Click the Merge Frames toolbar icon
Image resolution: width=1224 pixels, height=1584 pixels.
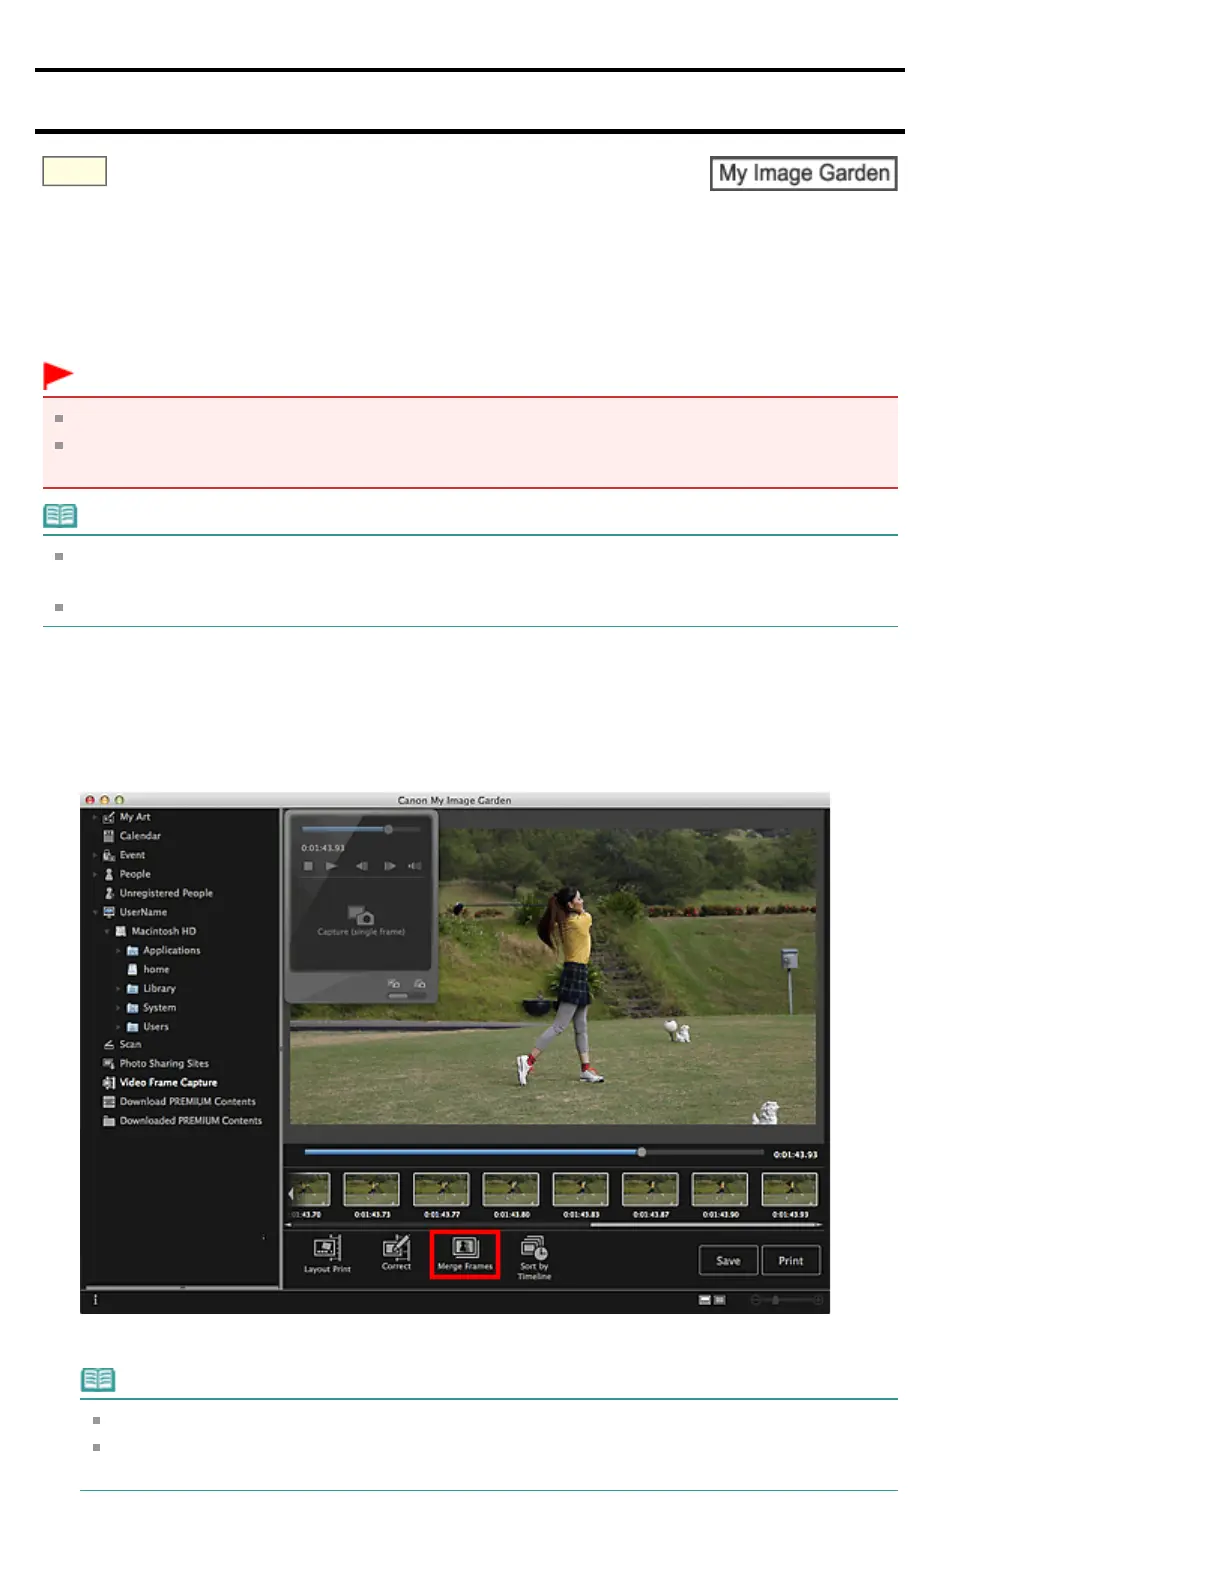pyautogui.click(x=465, y=1247)
